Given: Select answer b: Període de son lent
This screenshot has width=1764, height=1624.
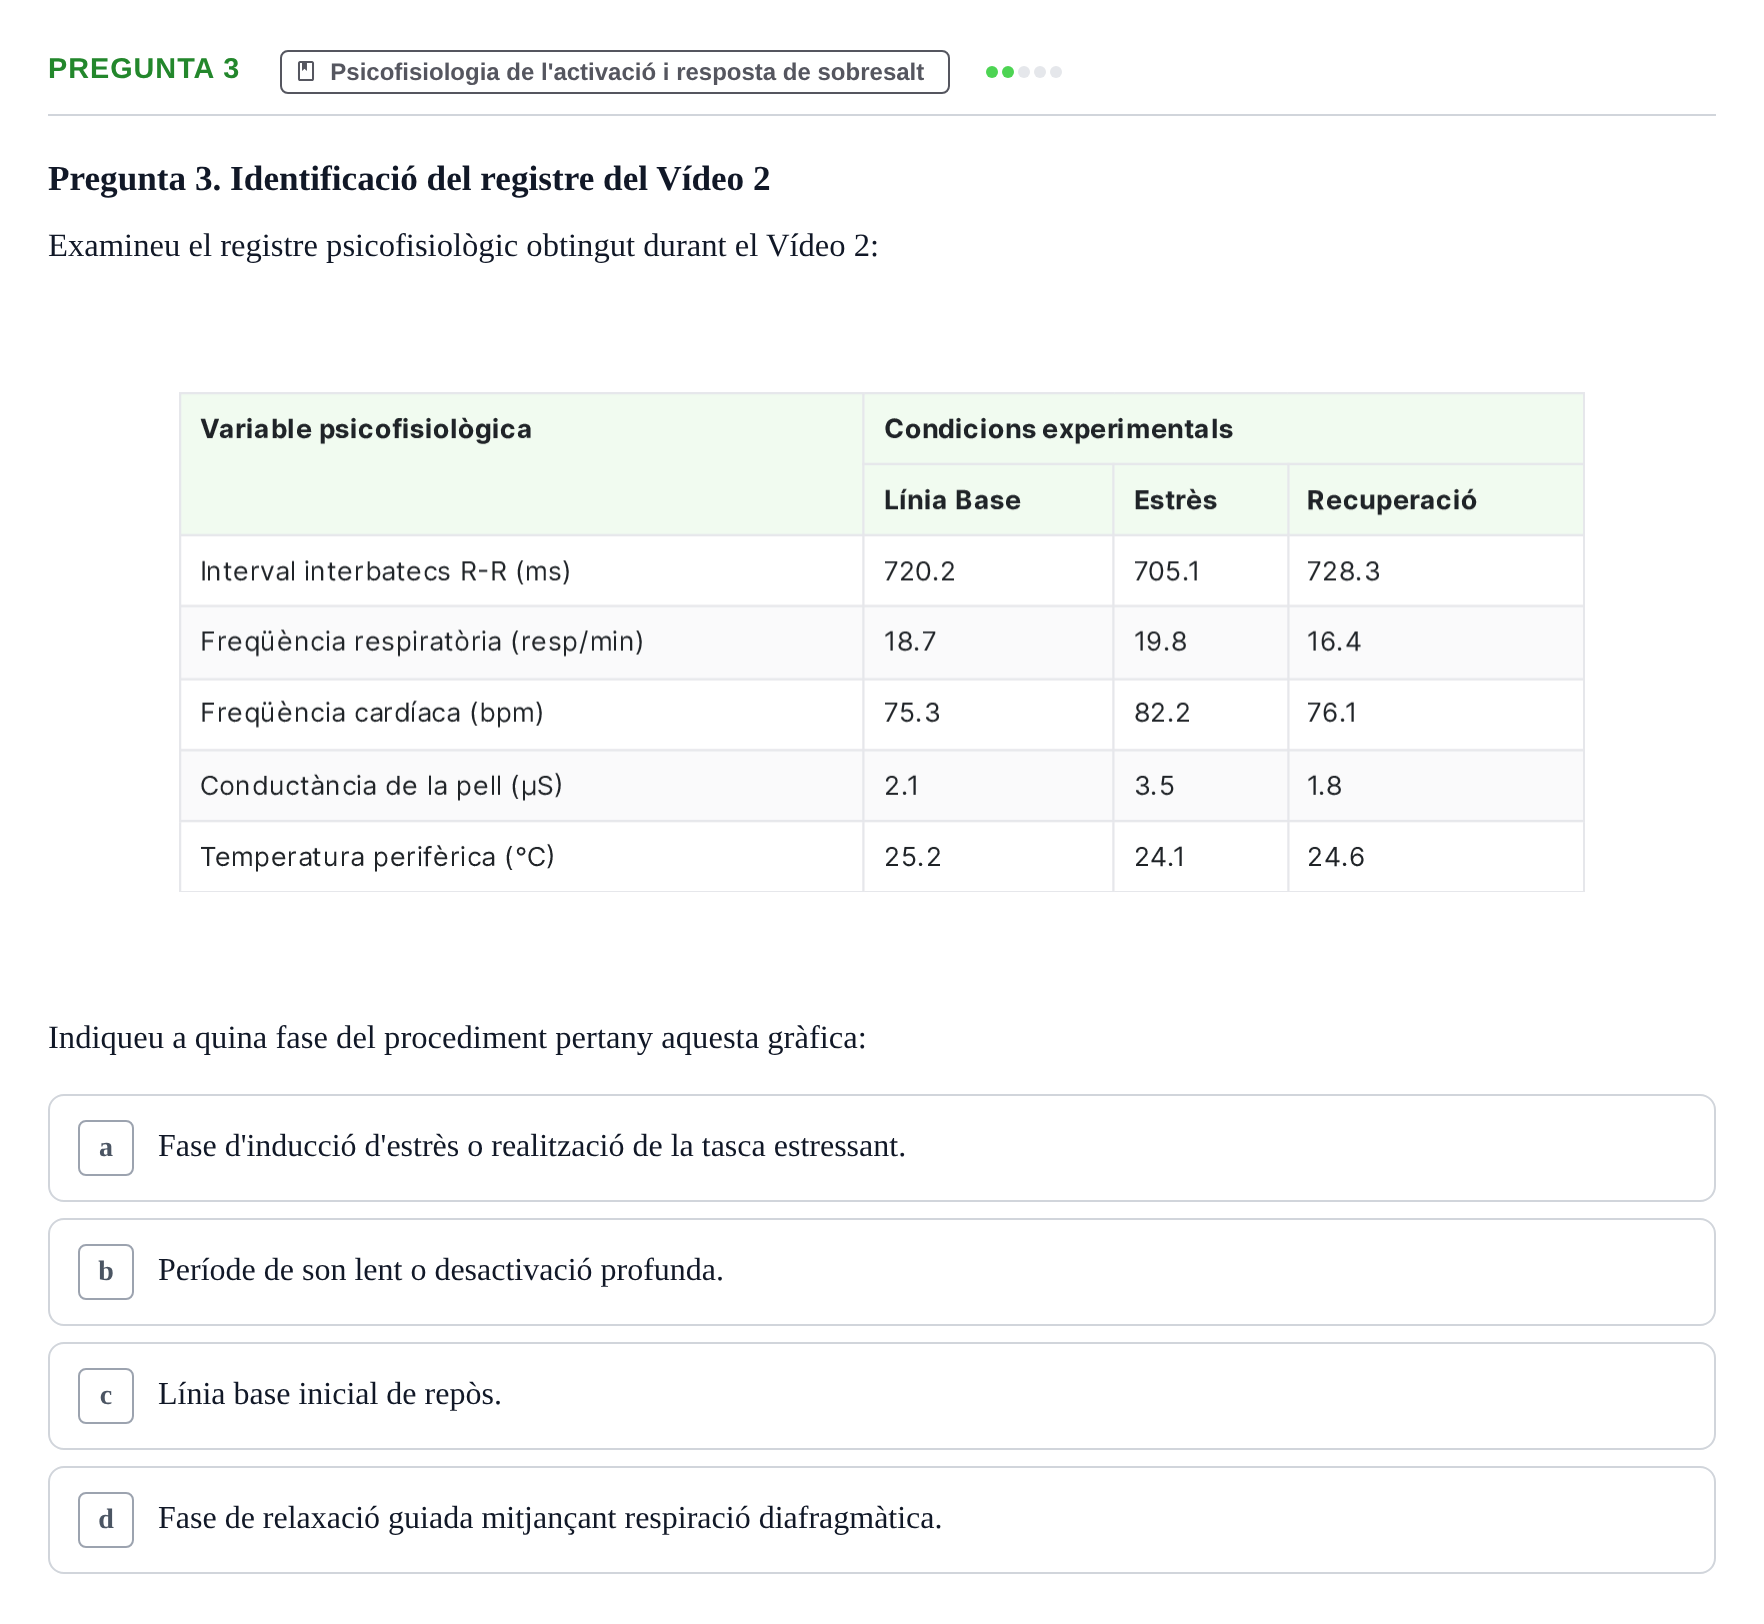Looking at the screenshot, I should point(881,1272).
